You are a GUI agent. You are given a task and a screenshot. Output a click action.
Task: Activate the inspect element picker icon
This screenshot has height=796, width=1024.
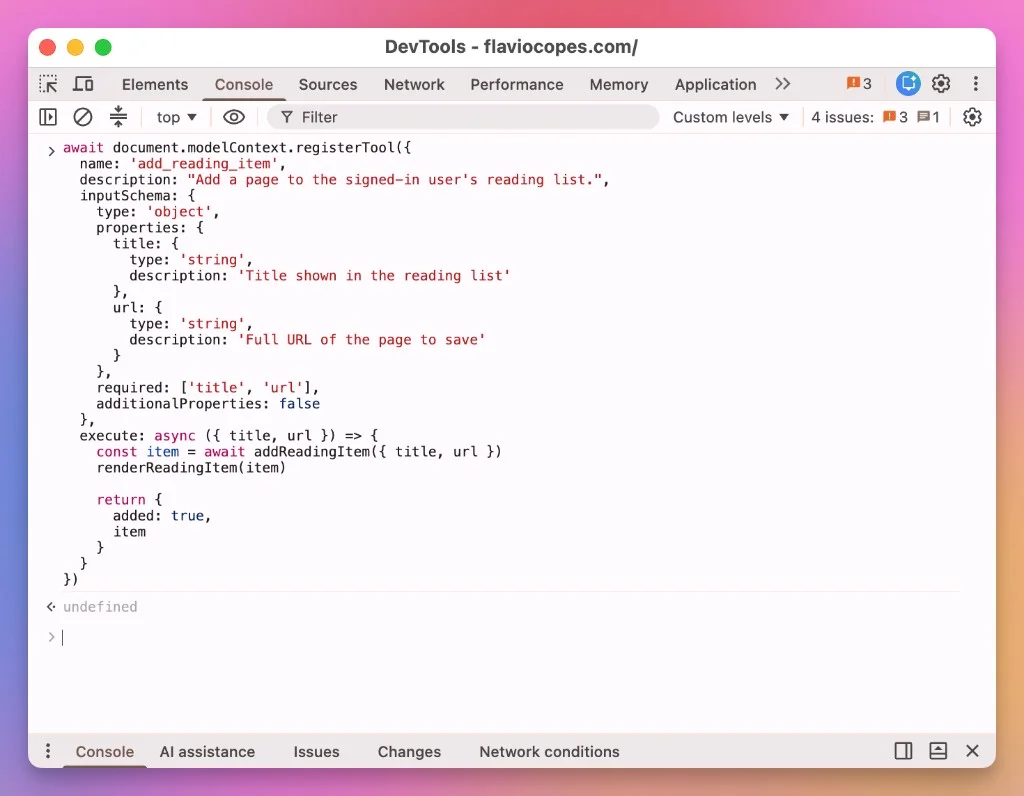point(48,84)
